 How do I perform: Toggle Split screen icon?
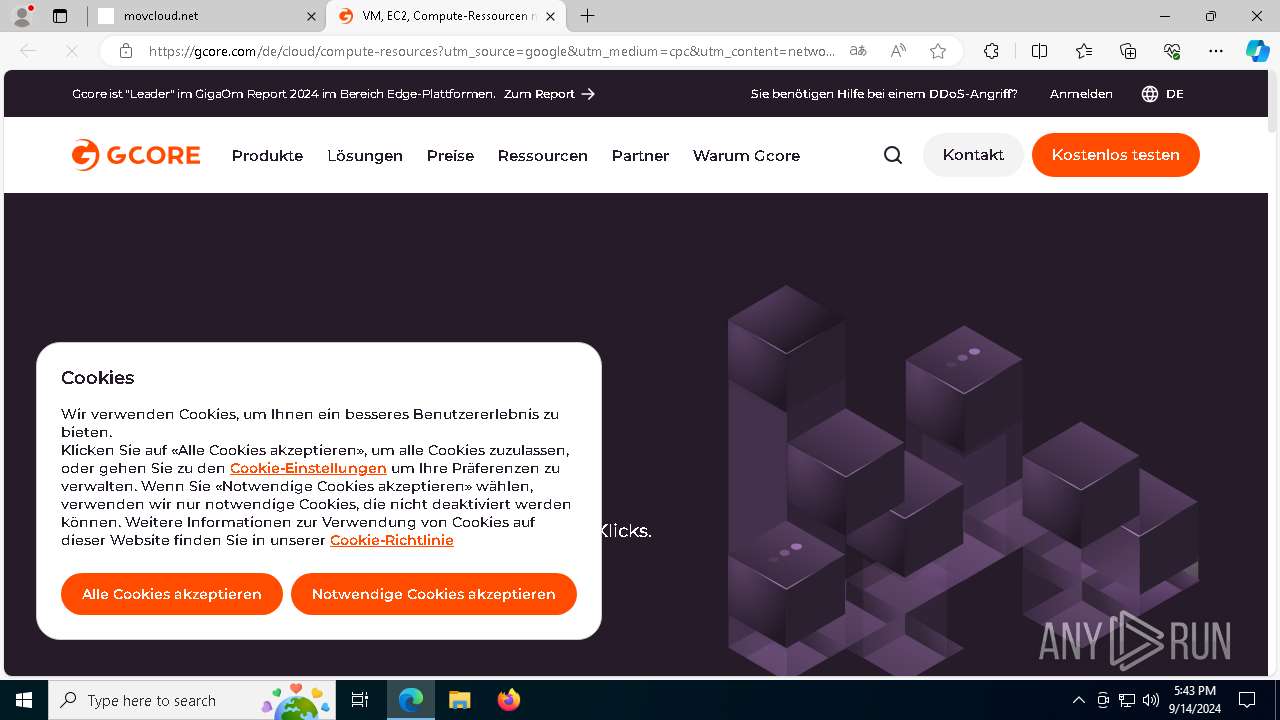coord(1039,51)
